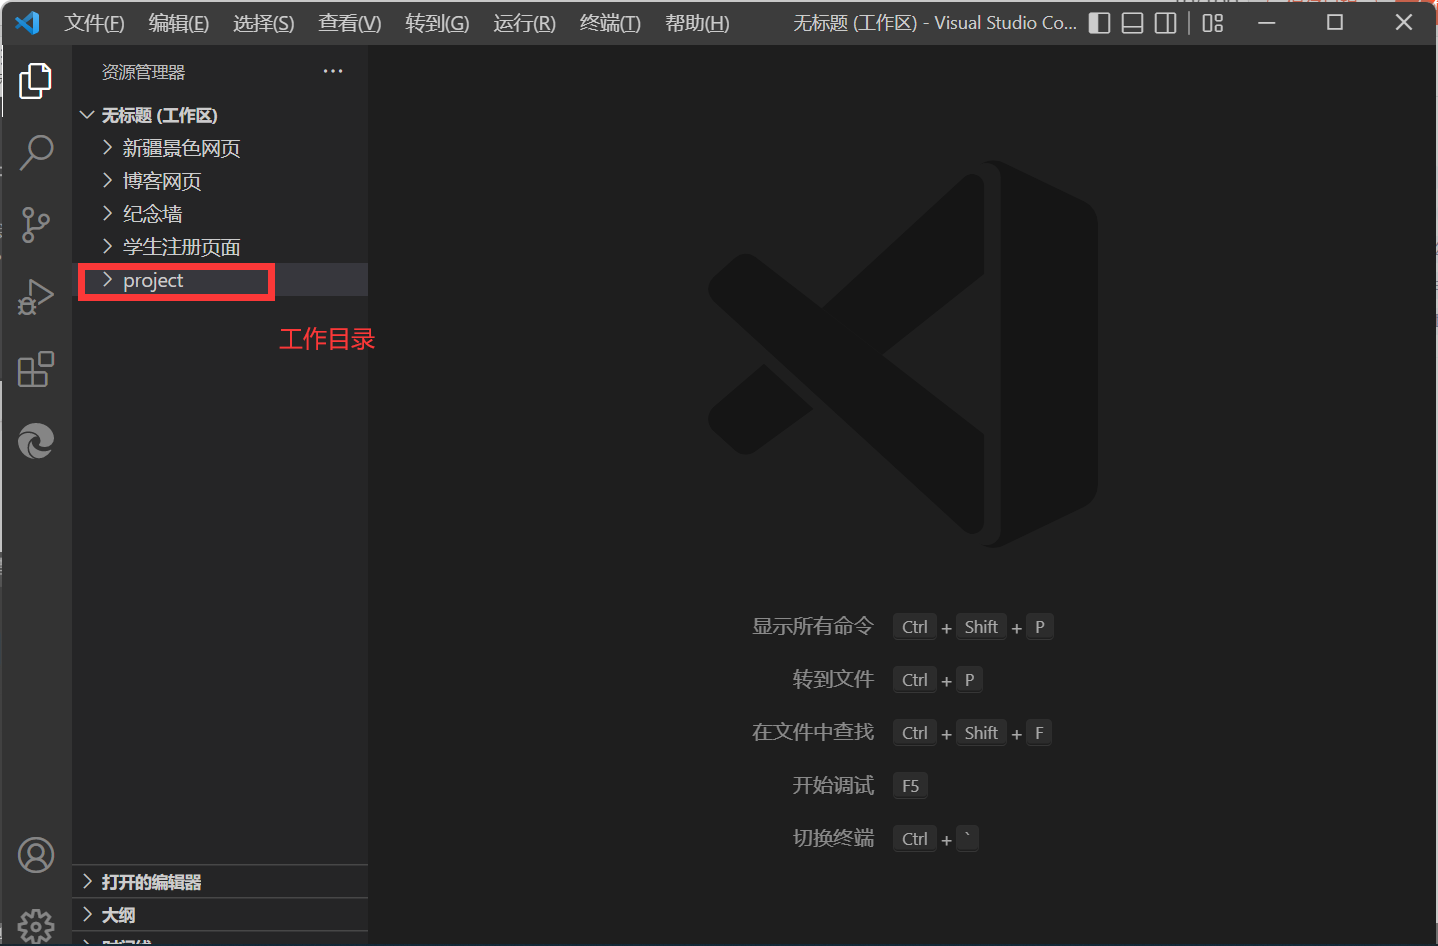Toggle the primary side bar layout icon
Viewport: 1438px width, 946px height.
click(1099, 23)
